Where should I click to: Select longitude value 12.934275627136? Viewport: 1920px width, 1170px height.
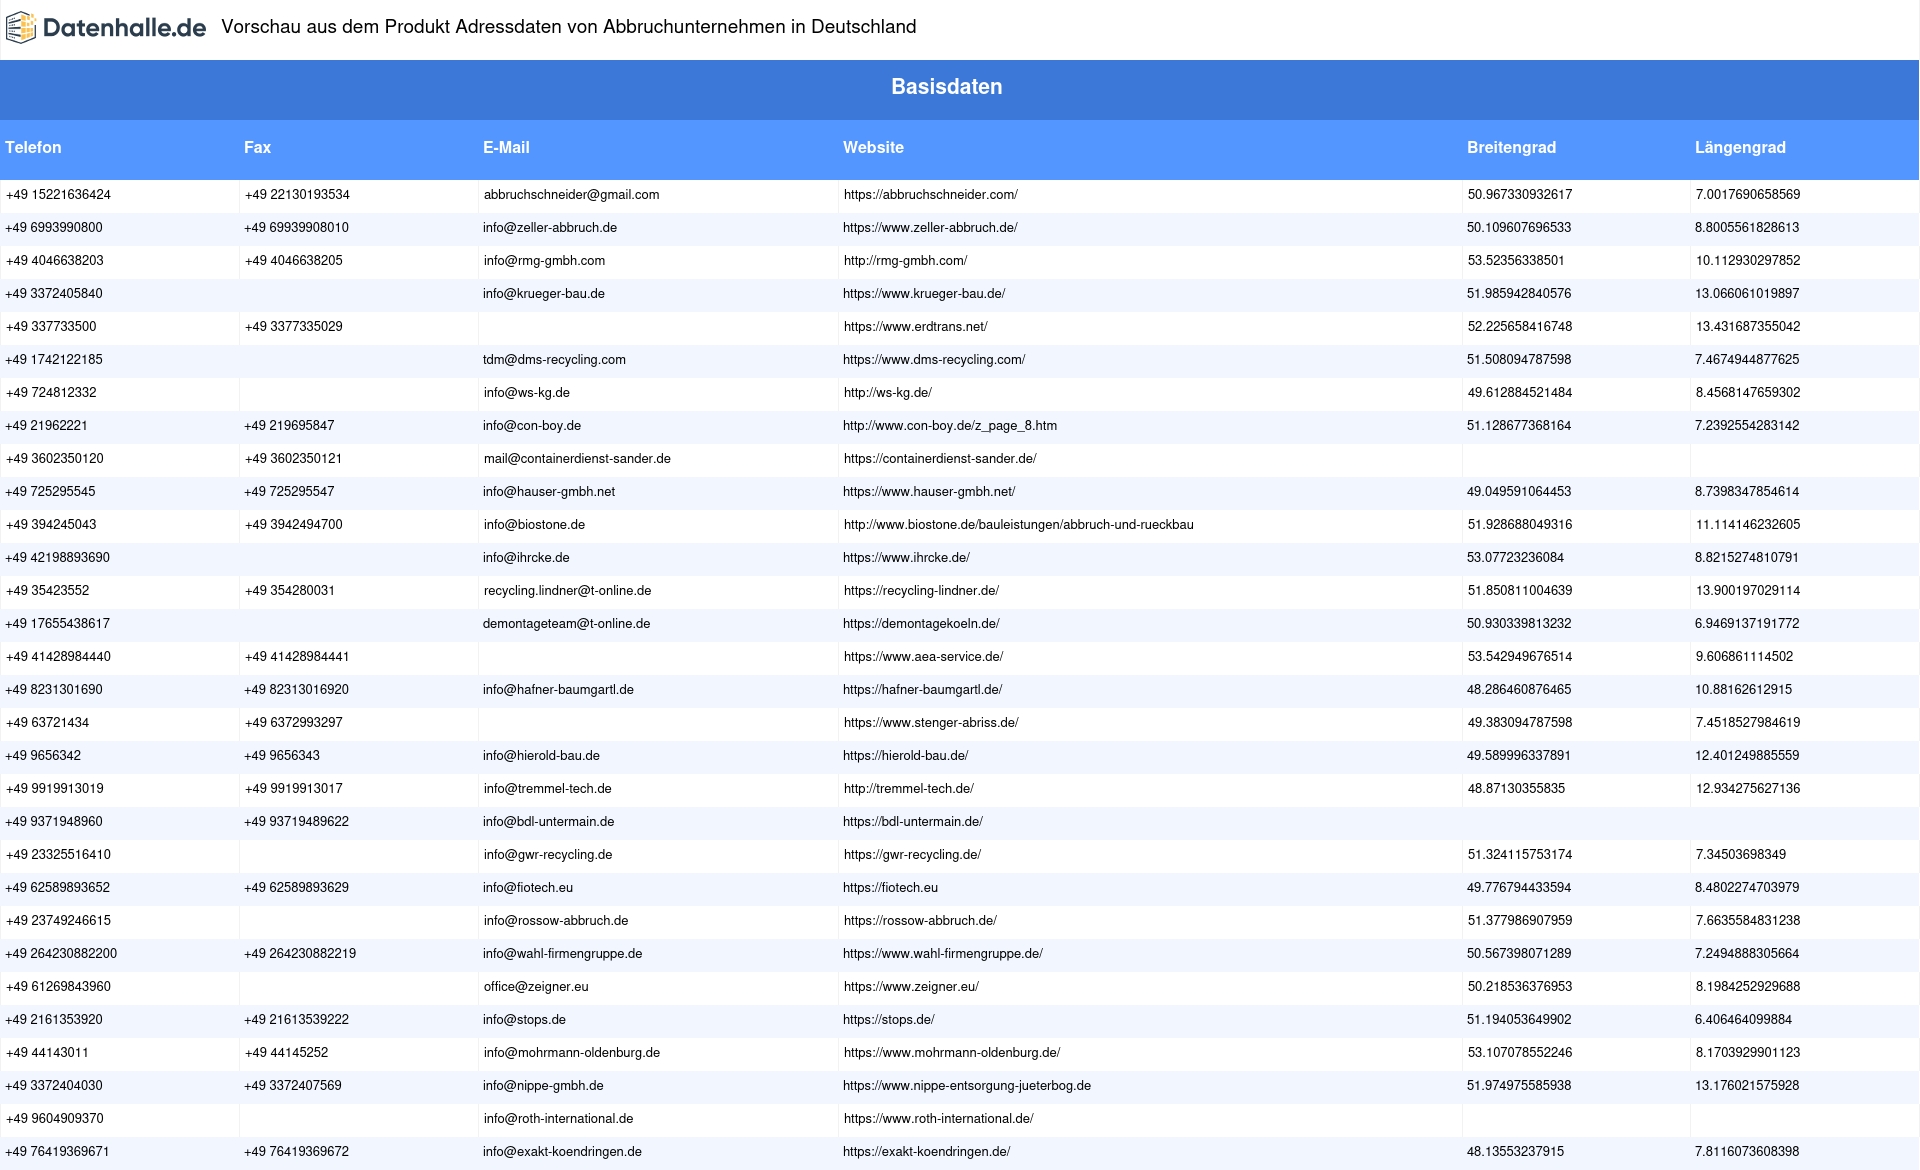[1747, 789]
